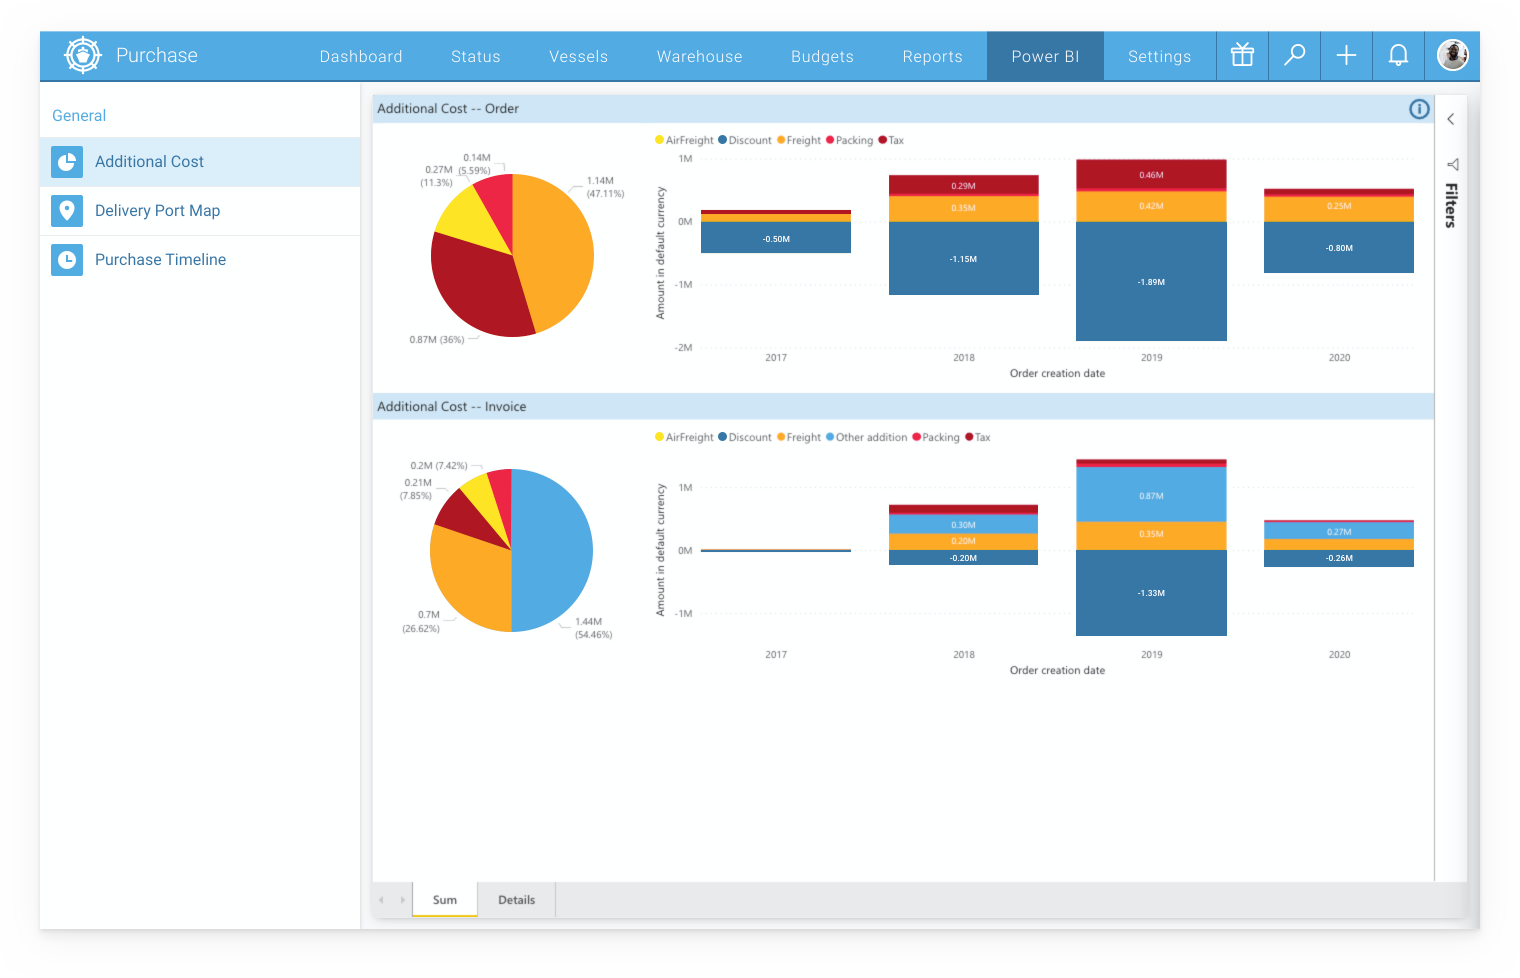1520x978 pixels.
Task: Click the Delivery Port Map pin icon
Action: point(67,211)
